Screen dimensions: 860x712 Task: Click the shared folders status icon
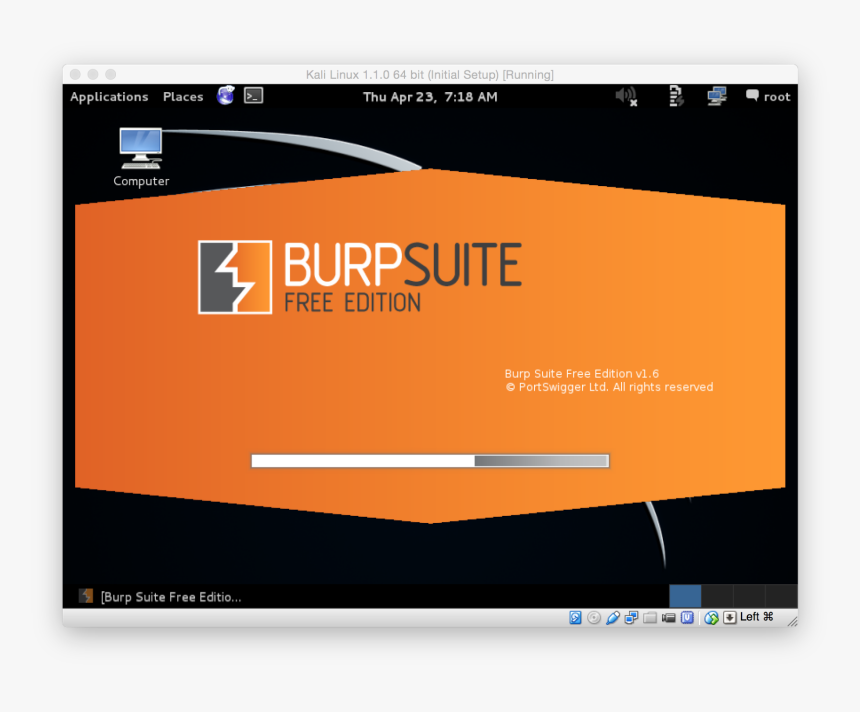coord(648,618)
